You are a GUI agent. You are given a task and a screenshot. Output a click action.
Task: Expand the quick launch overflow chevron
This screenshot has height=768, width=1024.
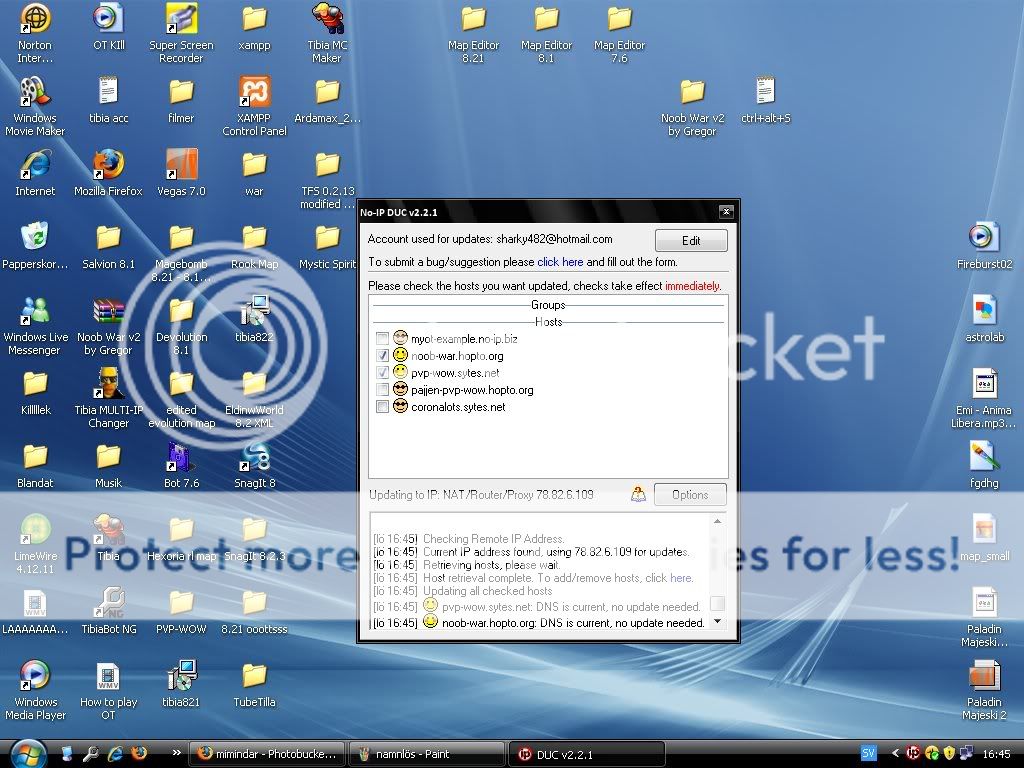coord(176,752)
